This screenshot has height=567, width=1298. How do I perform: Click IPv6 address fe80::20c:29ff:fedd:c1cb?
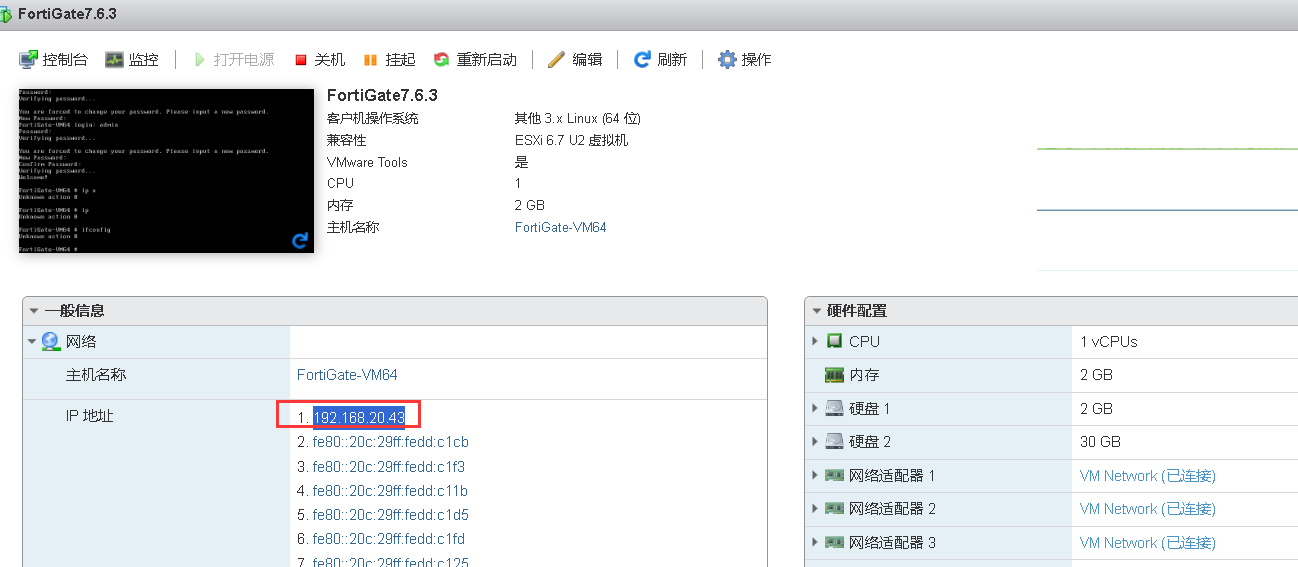click(390, 442)
